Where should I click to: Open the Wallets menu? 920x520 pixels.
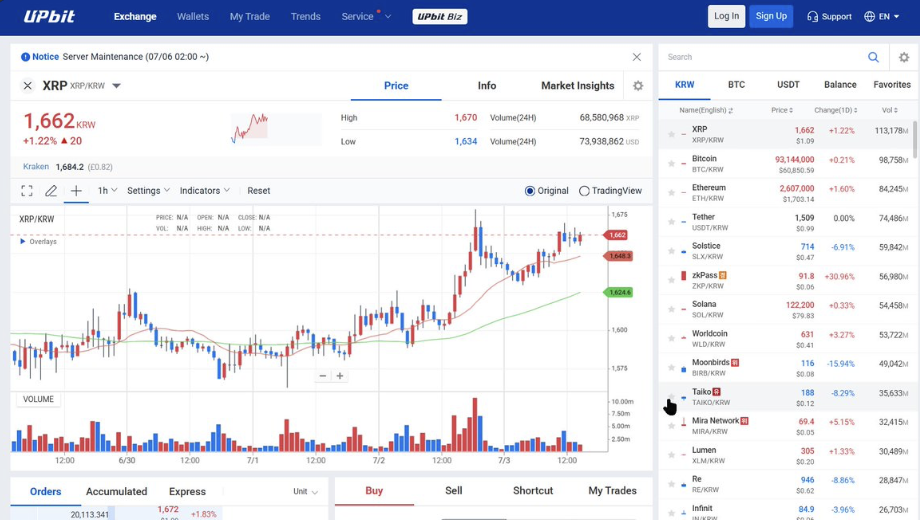point(193,16)
